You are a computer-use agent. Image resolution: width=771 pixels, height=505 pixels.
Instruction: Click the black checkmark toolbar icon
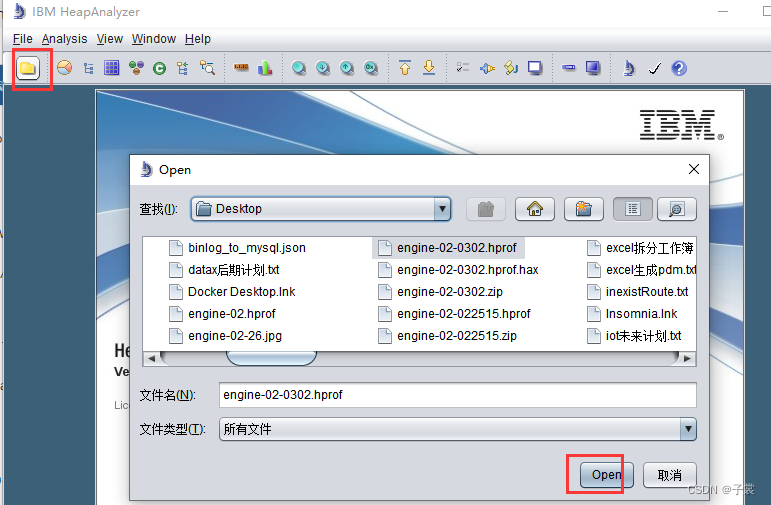(x=654, y=68)
